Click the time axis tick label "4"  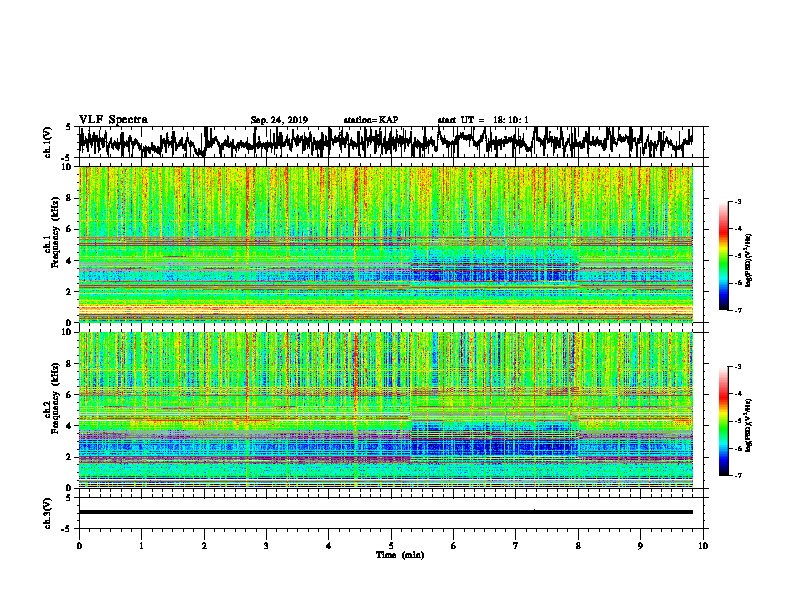click(329, 546)
